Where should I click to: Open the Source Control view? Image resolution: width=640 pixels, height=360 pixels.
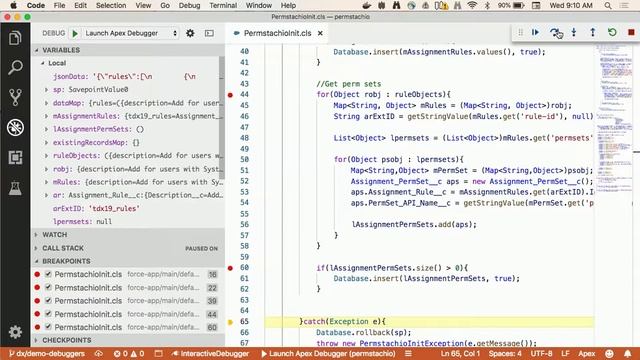(15, 97)
